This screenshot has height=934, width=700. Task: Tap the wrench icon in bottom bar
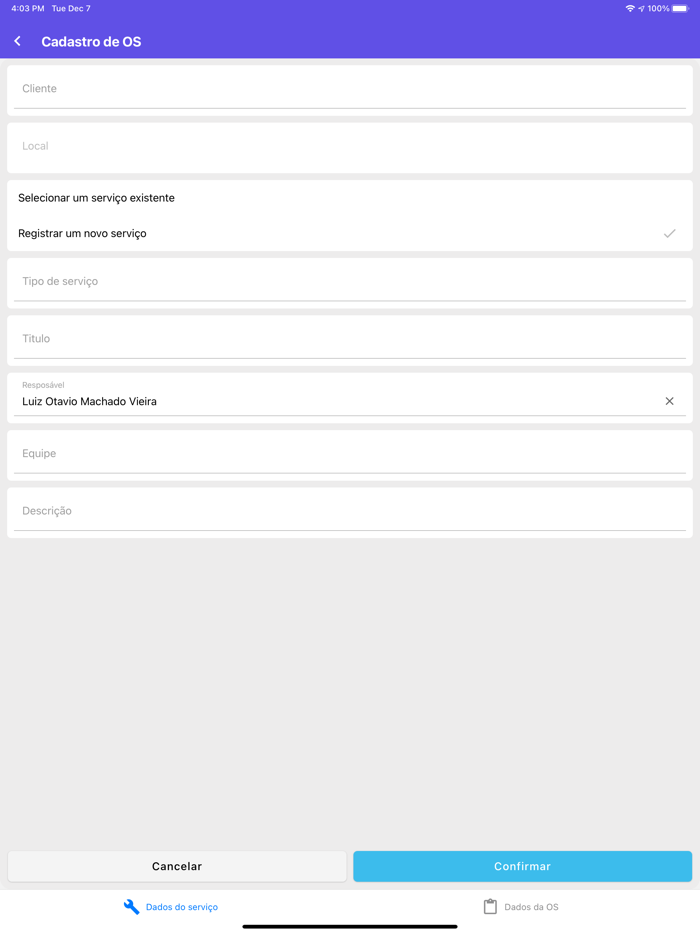(131, 907)
